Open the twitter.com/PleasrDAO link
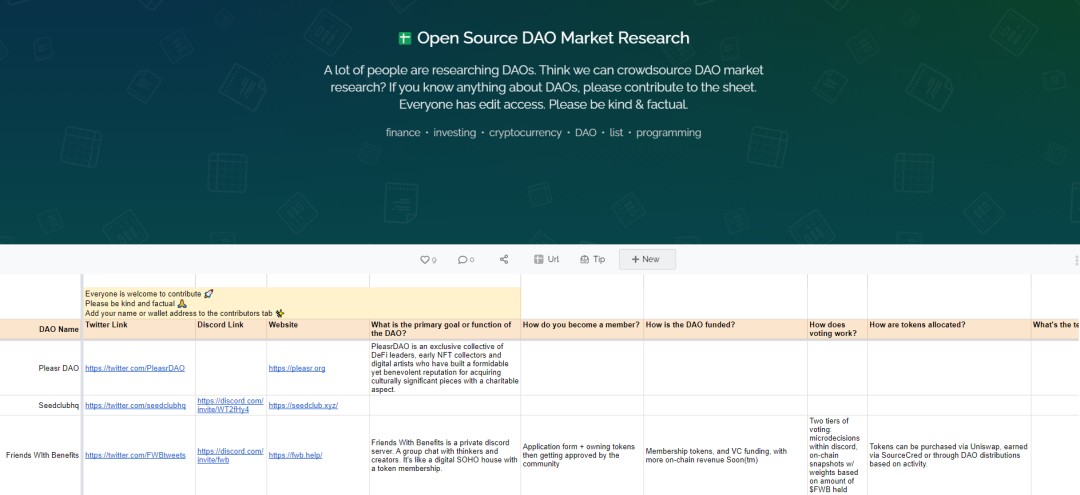This screenshot has width=1080, height=495. point(135,368)
